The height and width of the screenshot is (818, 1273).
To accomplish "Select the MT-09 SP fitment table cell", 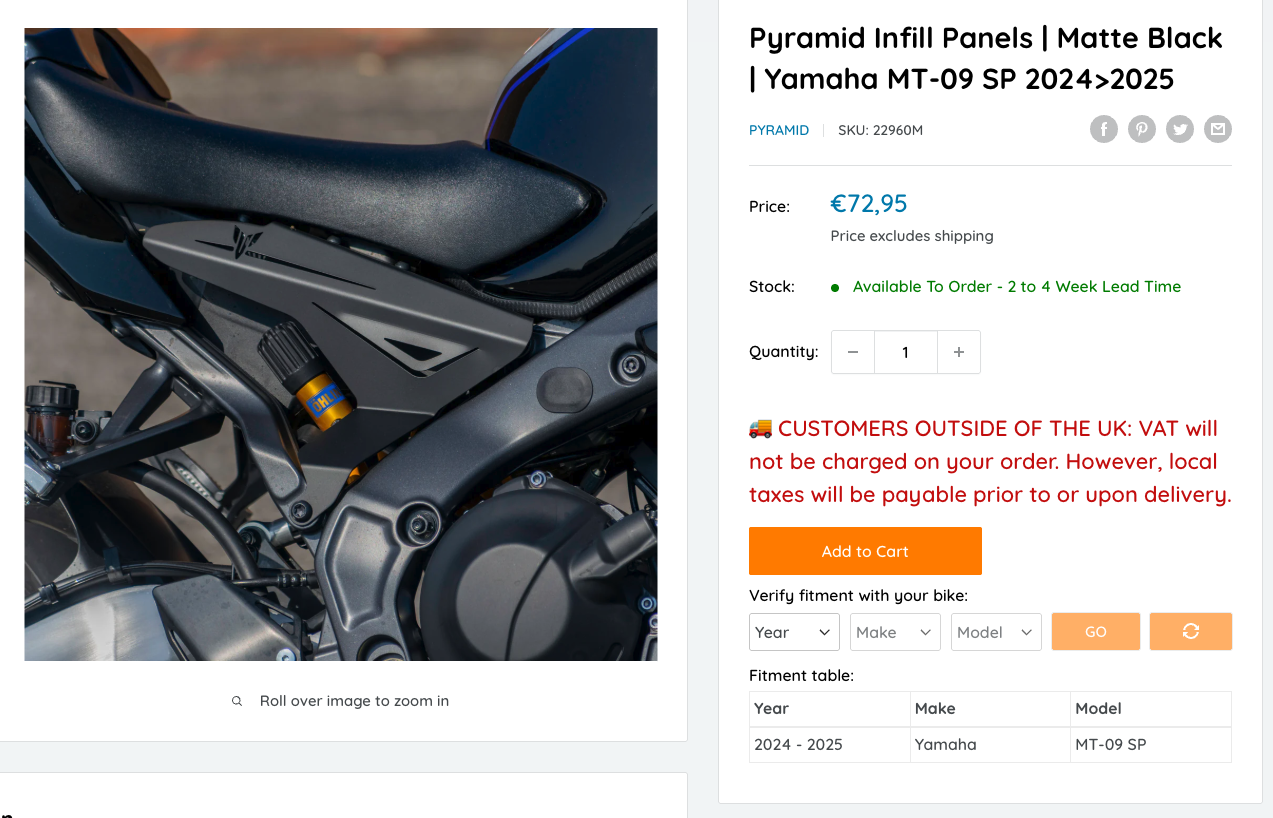I will pos(1110,744).
